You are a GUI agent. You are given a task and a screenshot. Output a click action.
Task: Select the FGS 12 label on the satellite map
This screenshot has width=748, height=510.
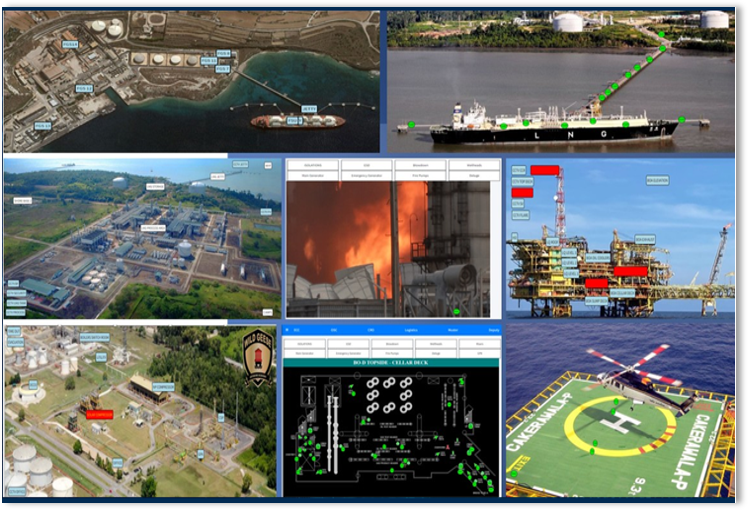pos(84,89)
